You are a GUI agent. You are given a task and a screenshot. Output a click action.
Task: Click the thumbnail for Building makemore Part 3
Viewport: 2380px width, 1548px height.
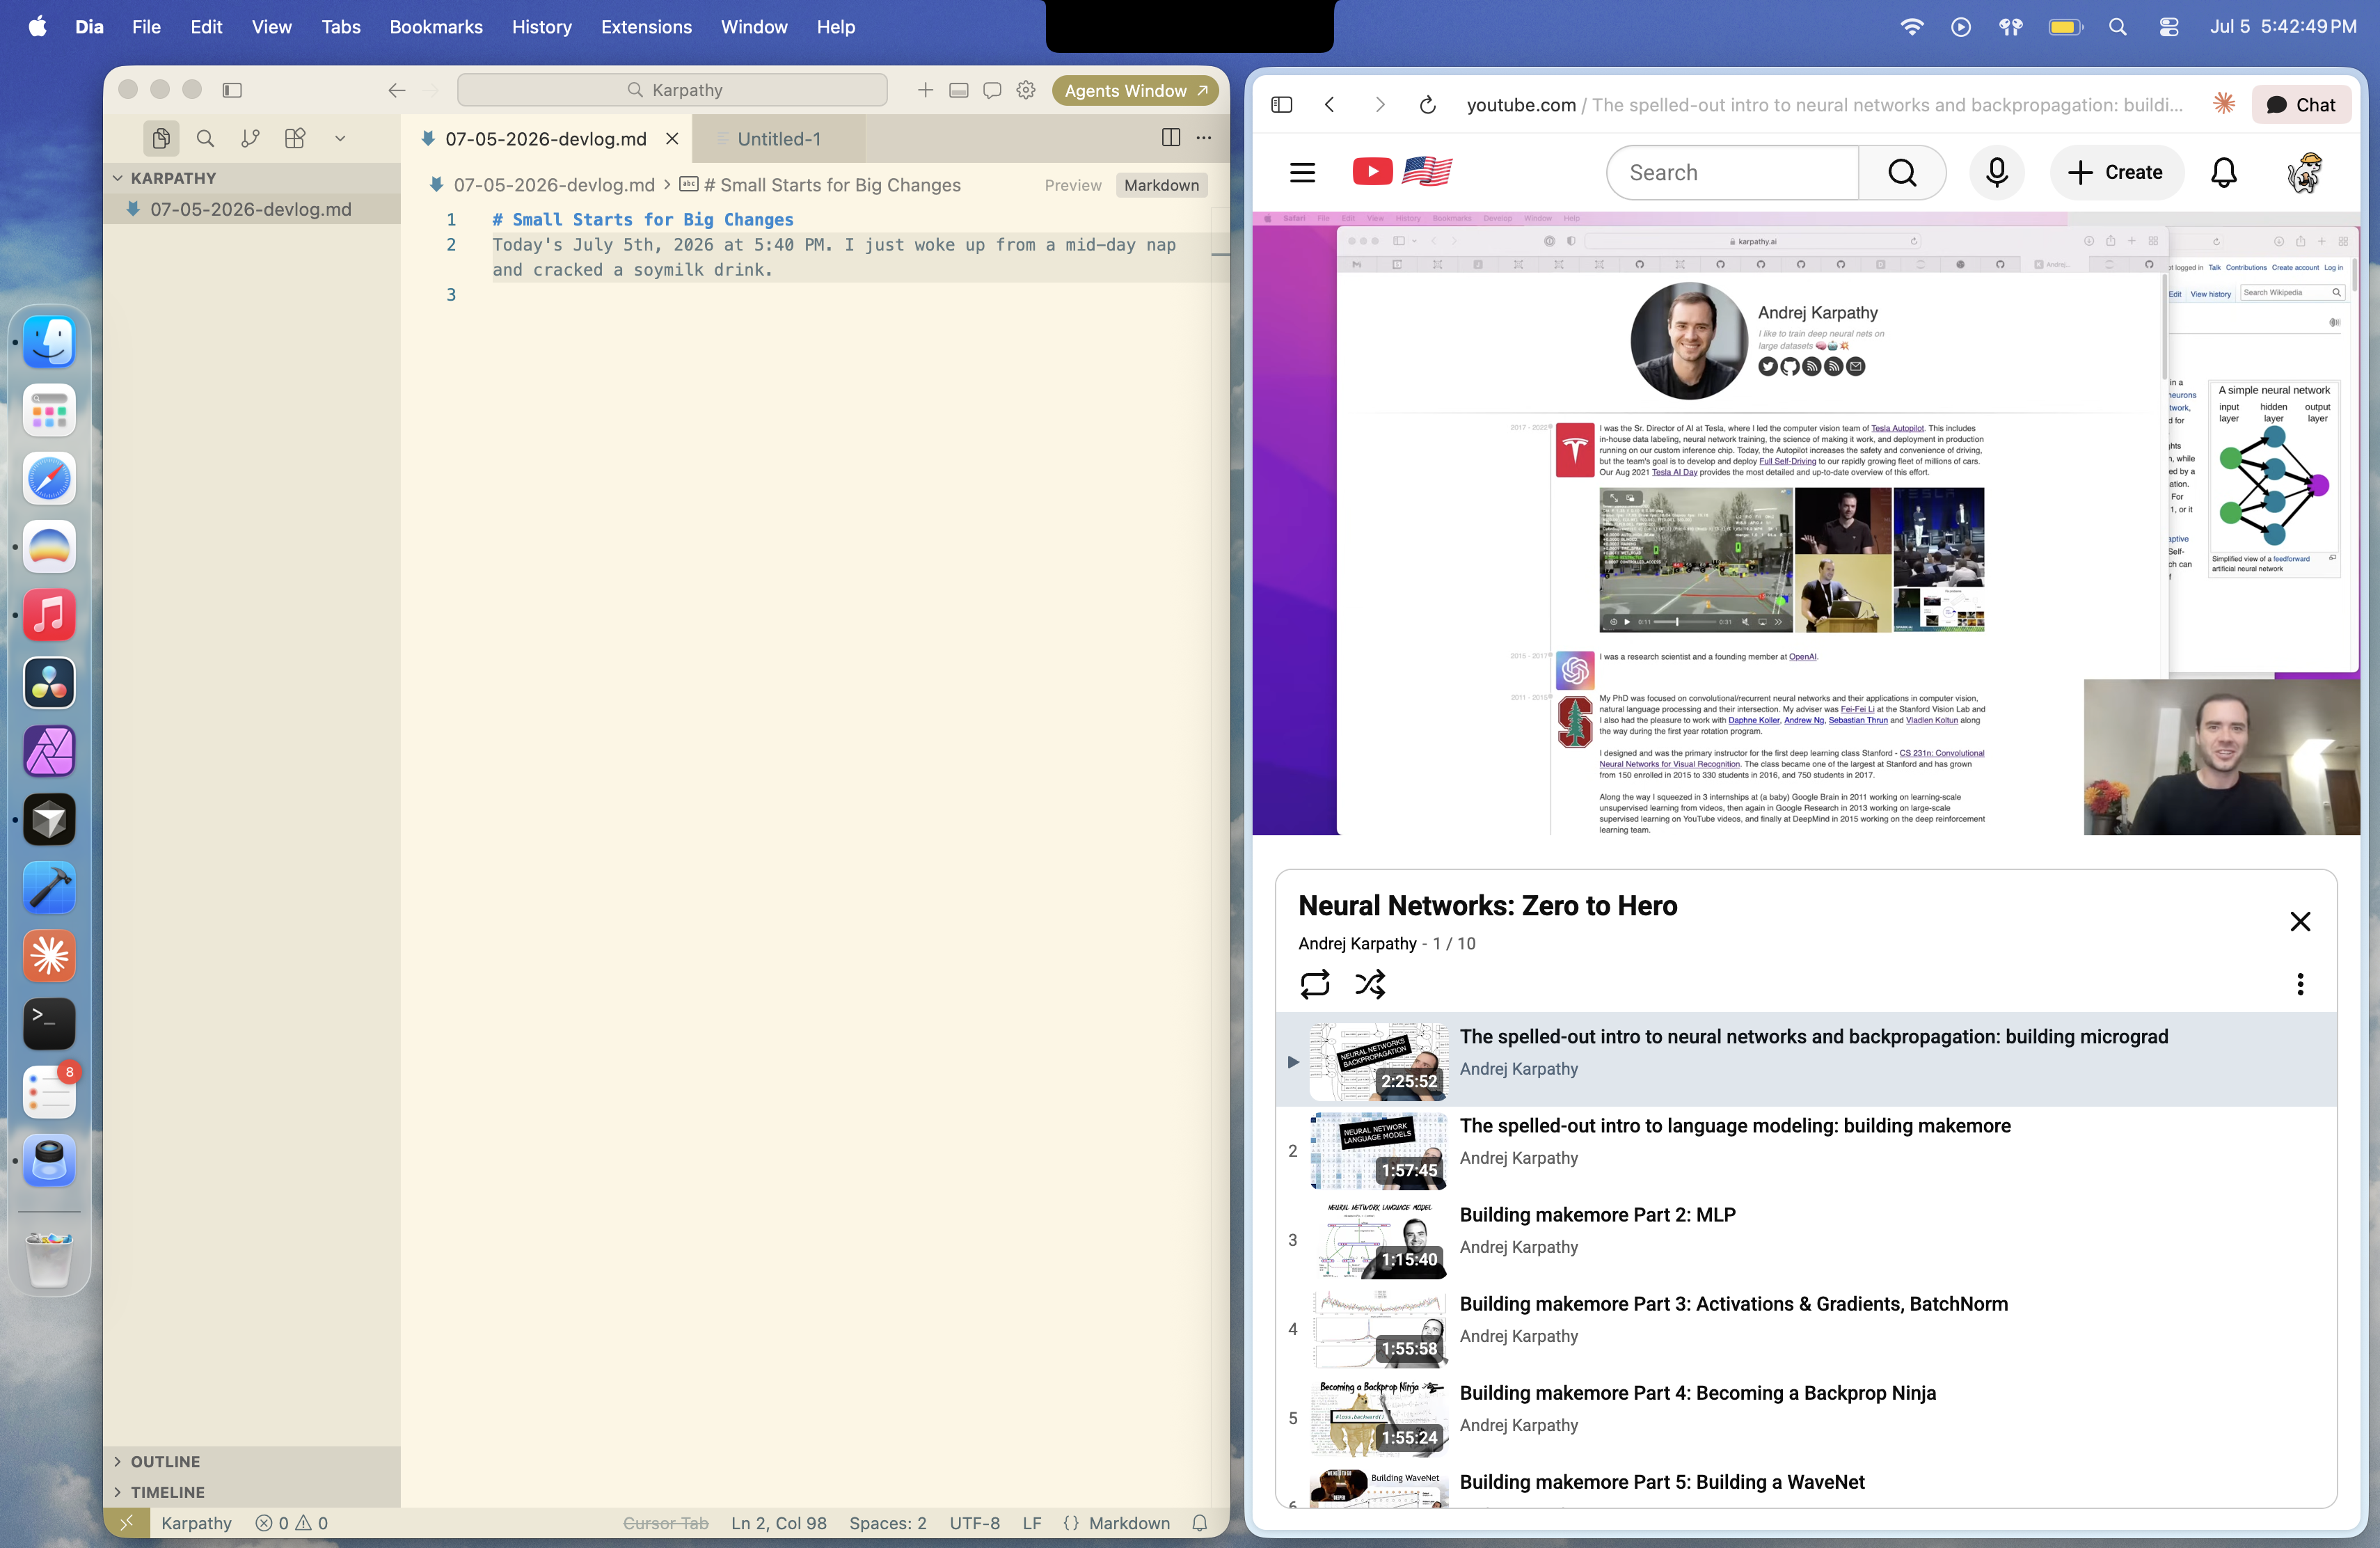(x=1380, y=1328)
